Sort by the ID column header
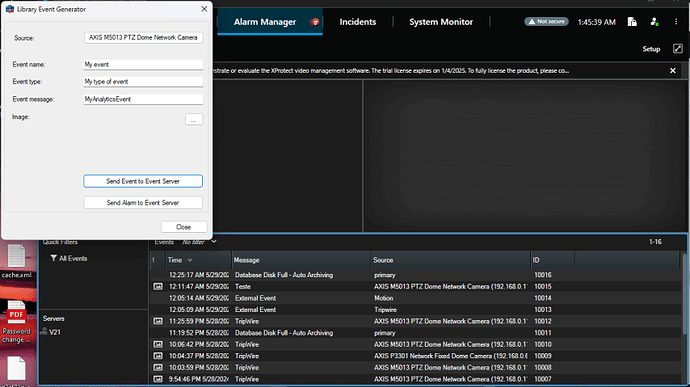 coord(552,260)
